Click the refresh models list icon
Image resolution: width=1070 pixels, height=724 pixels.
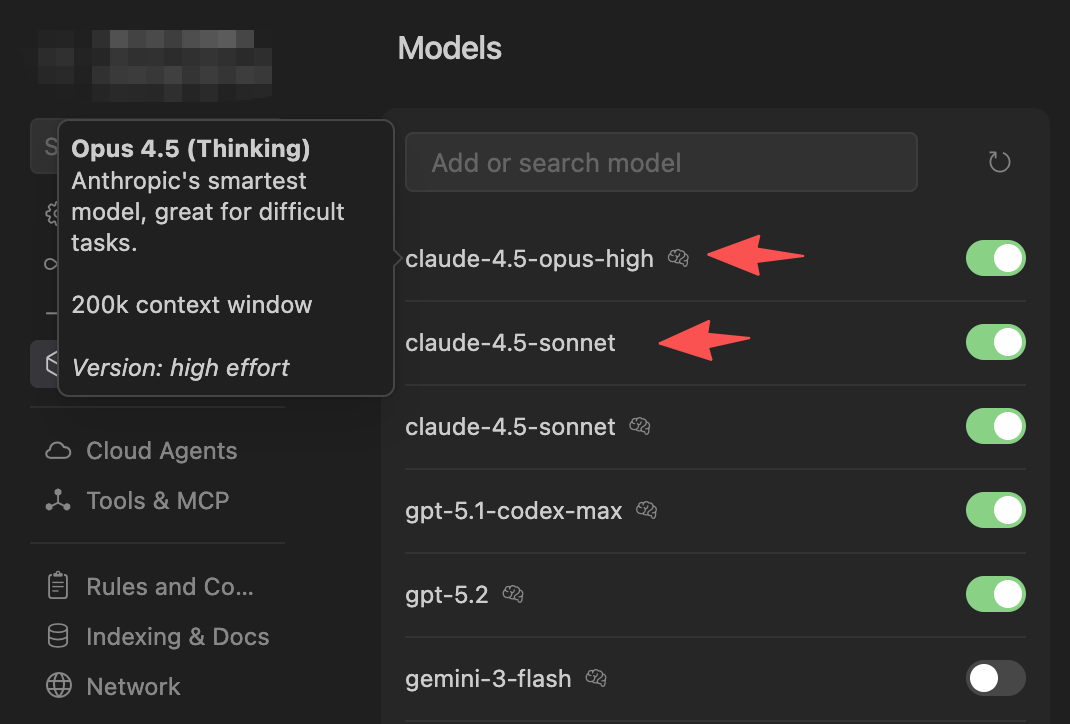tap(999, 162)
